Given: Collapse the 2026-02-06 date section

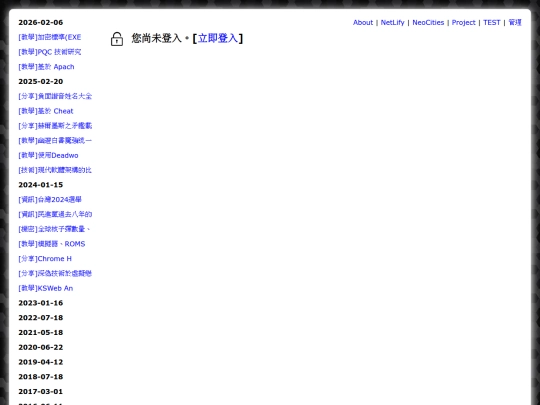Looking at the screenshot, I should pyautogui.click(x=41, y=22).
